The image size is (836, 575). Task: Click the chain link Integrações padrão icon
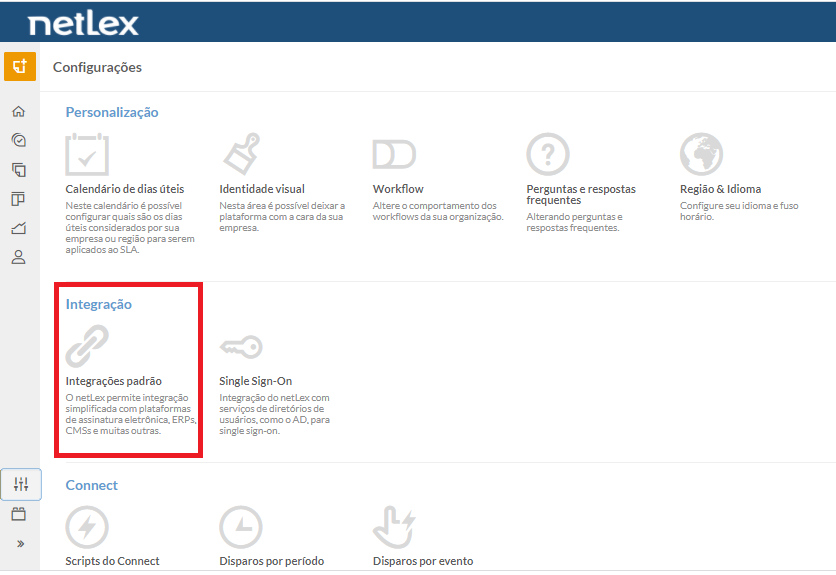point(87,347)
